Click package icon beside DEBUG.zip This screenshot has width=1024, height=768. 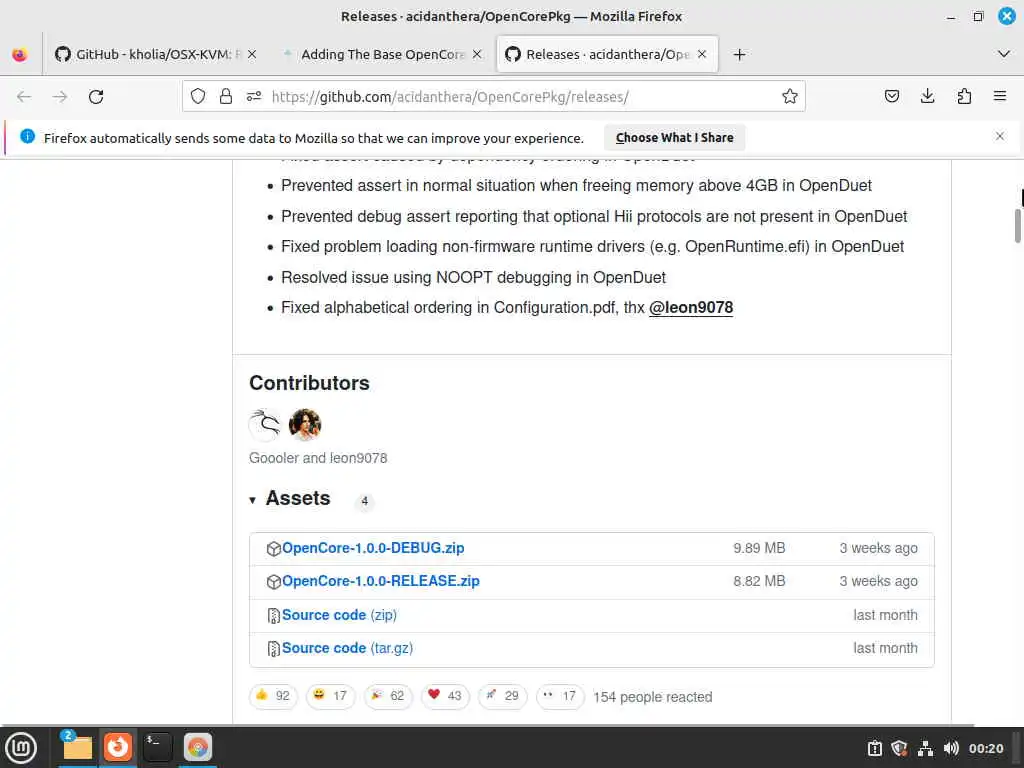[274, 549]
